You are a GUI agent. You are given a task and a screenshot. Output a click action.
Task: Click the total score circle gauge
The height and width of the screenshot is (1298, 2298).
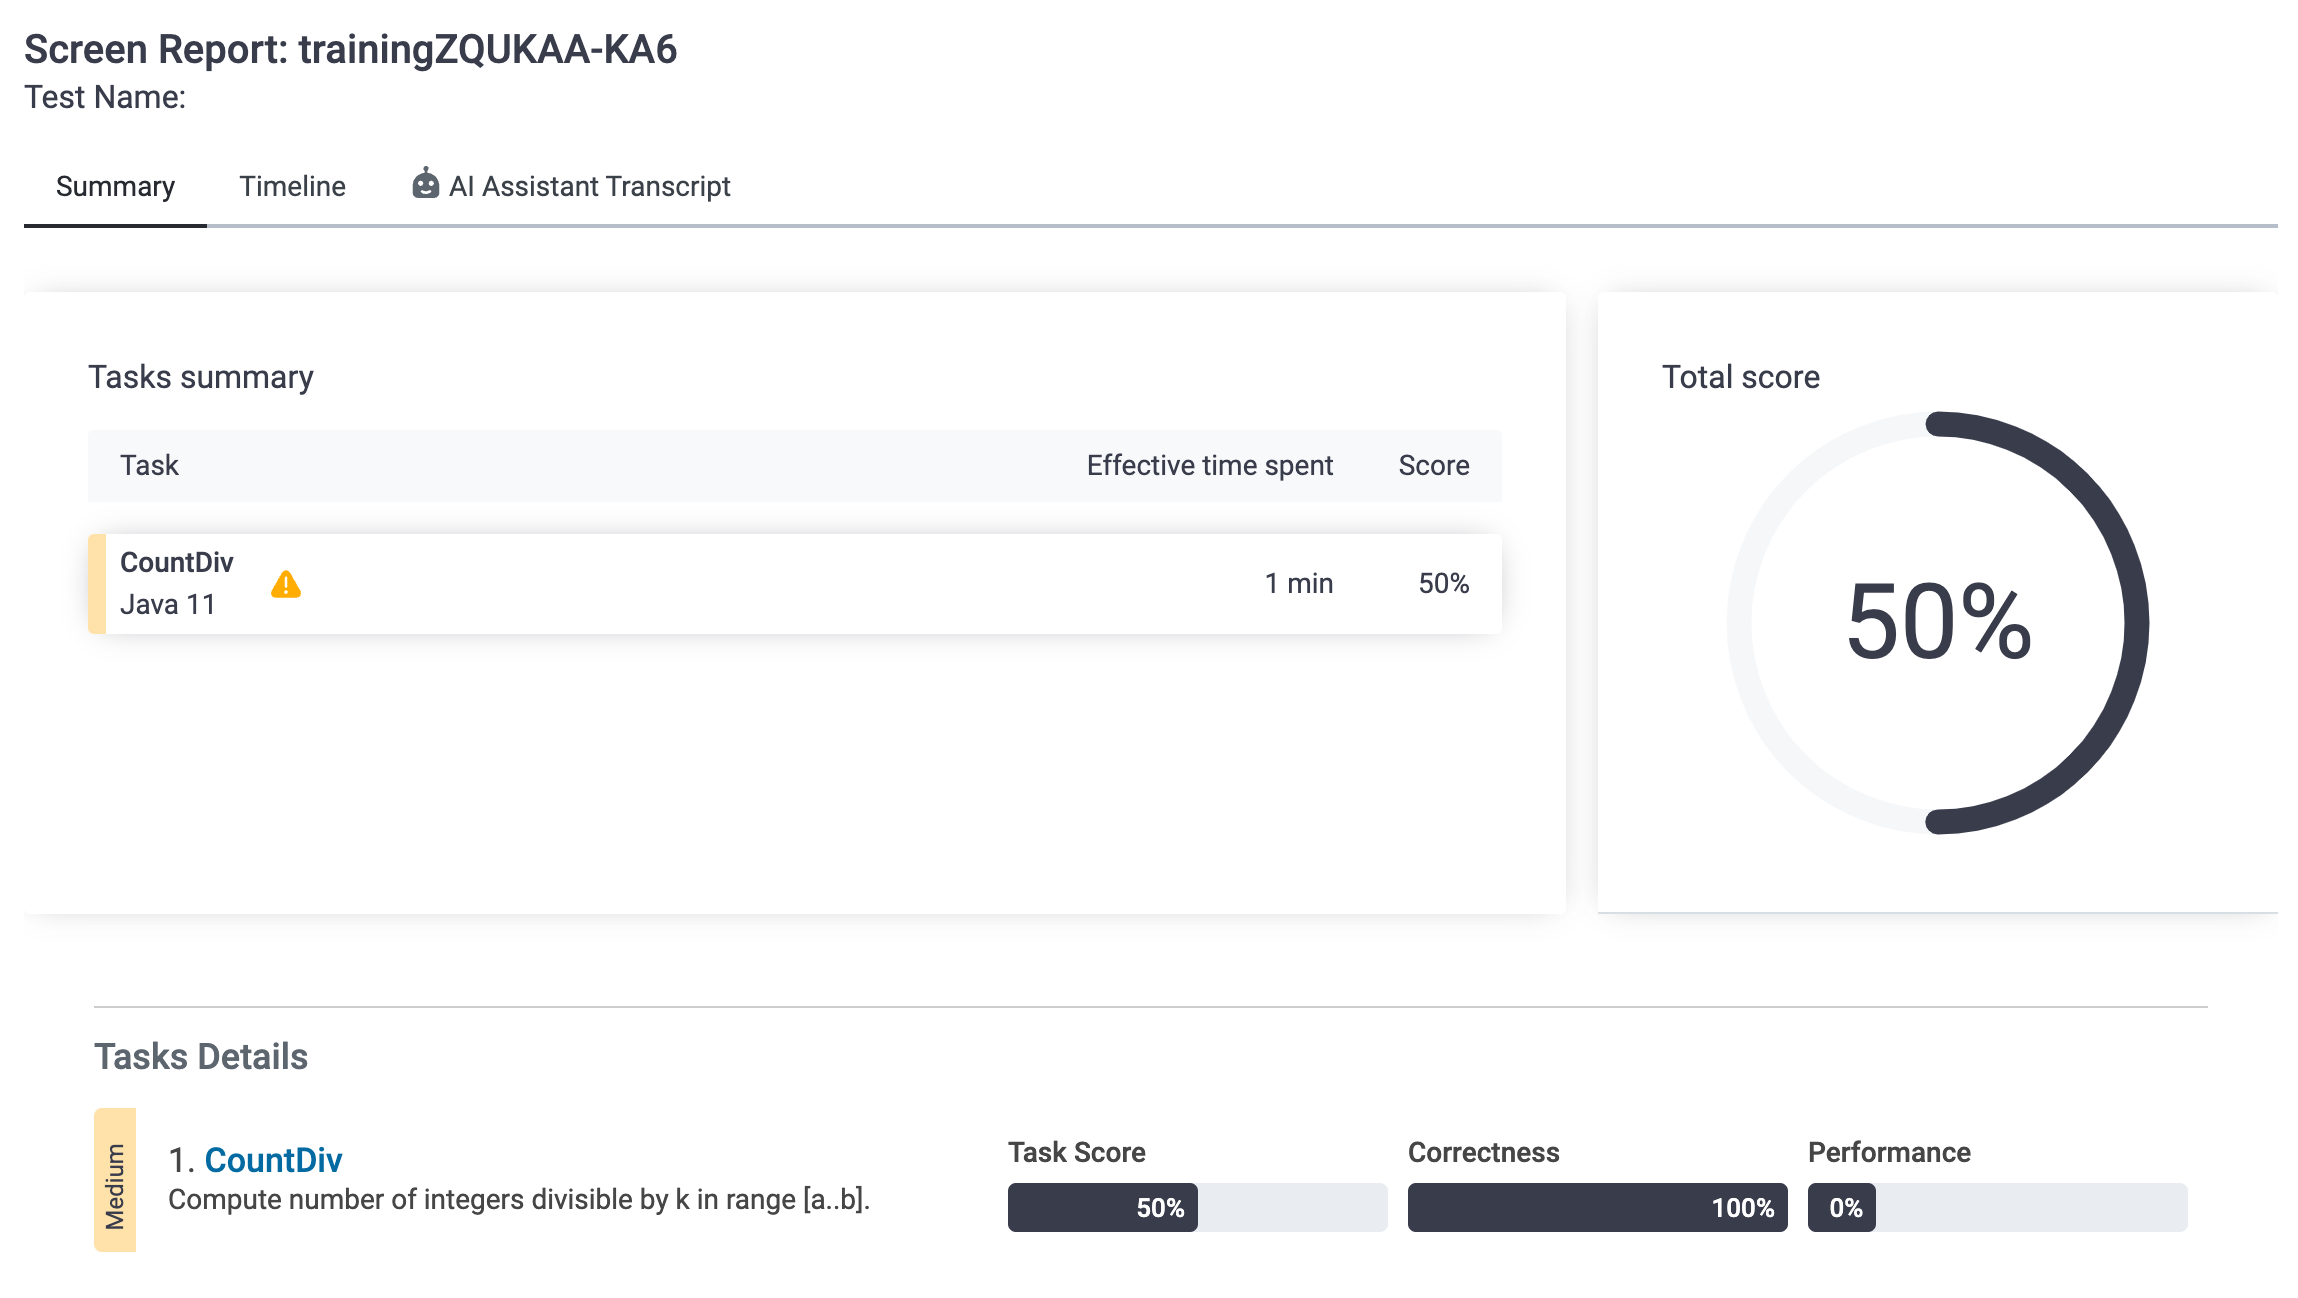[1937, 622]
